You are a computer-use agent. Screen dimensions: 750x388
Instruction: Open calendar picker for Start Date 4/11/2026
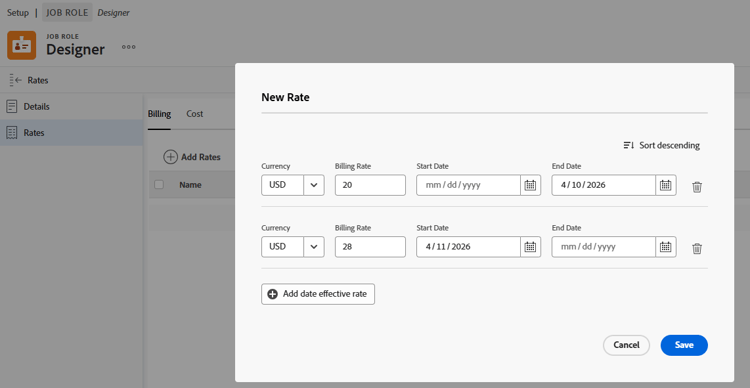click(x=530, y=247)
